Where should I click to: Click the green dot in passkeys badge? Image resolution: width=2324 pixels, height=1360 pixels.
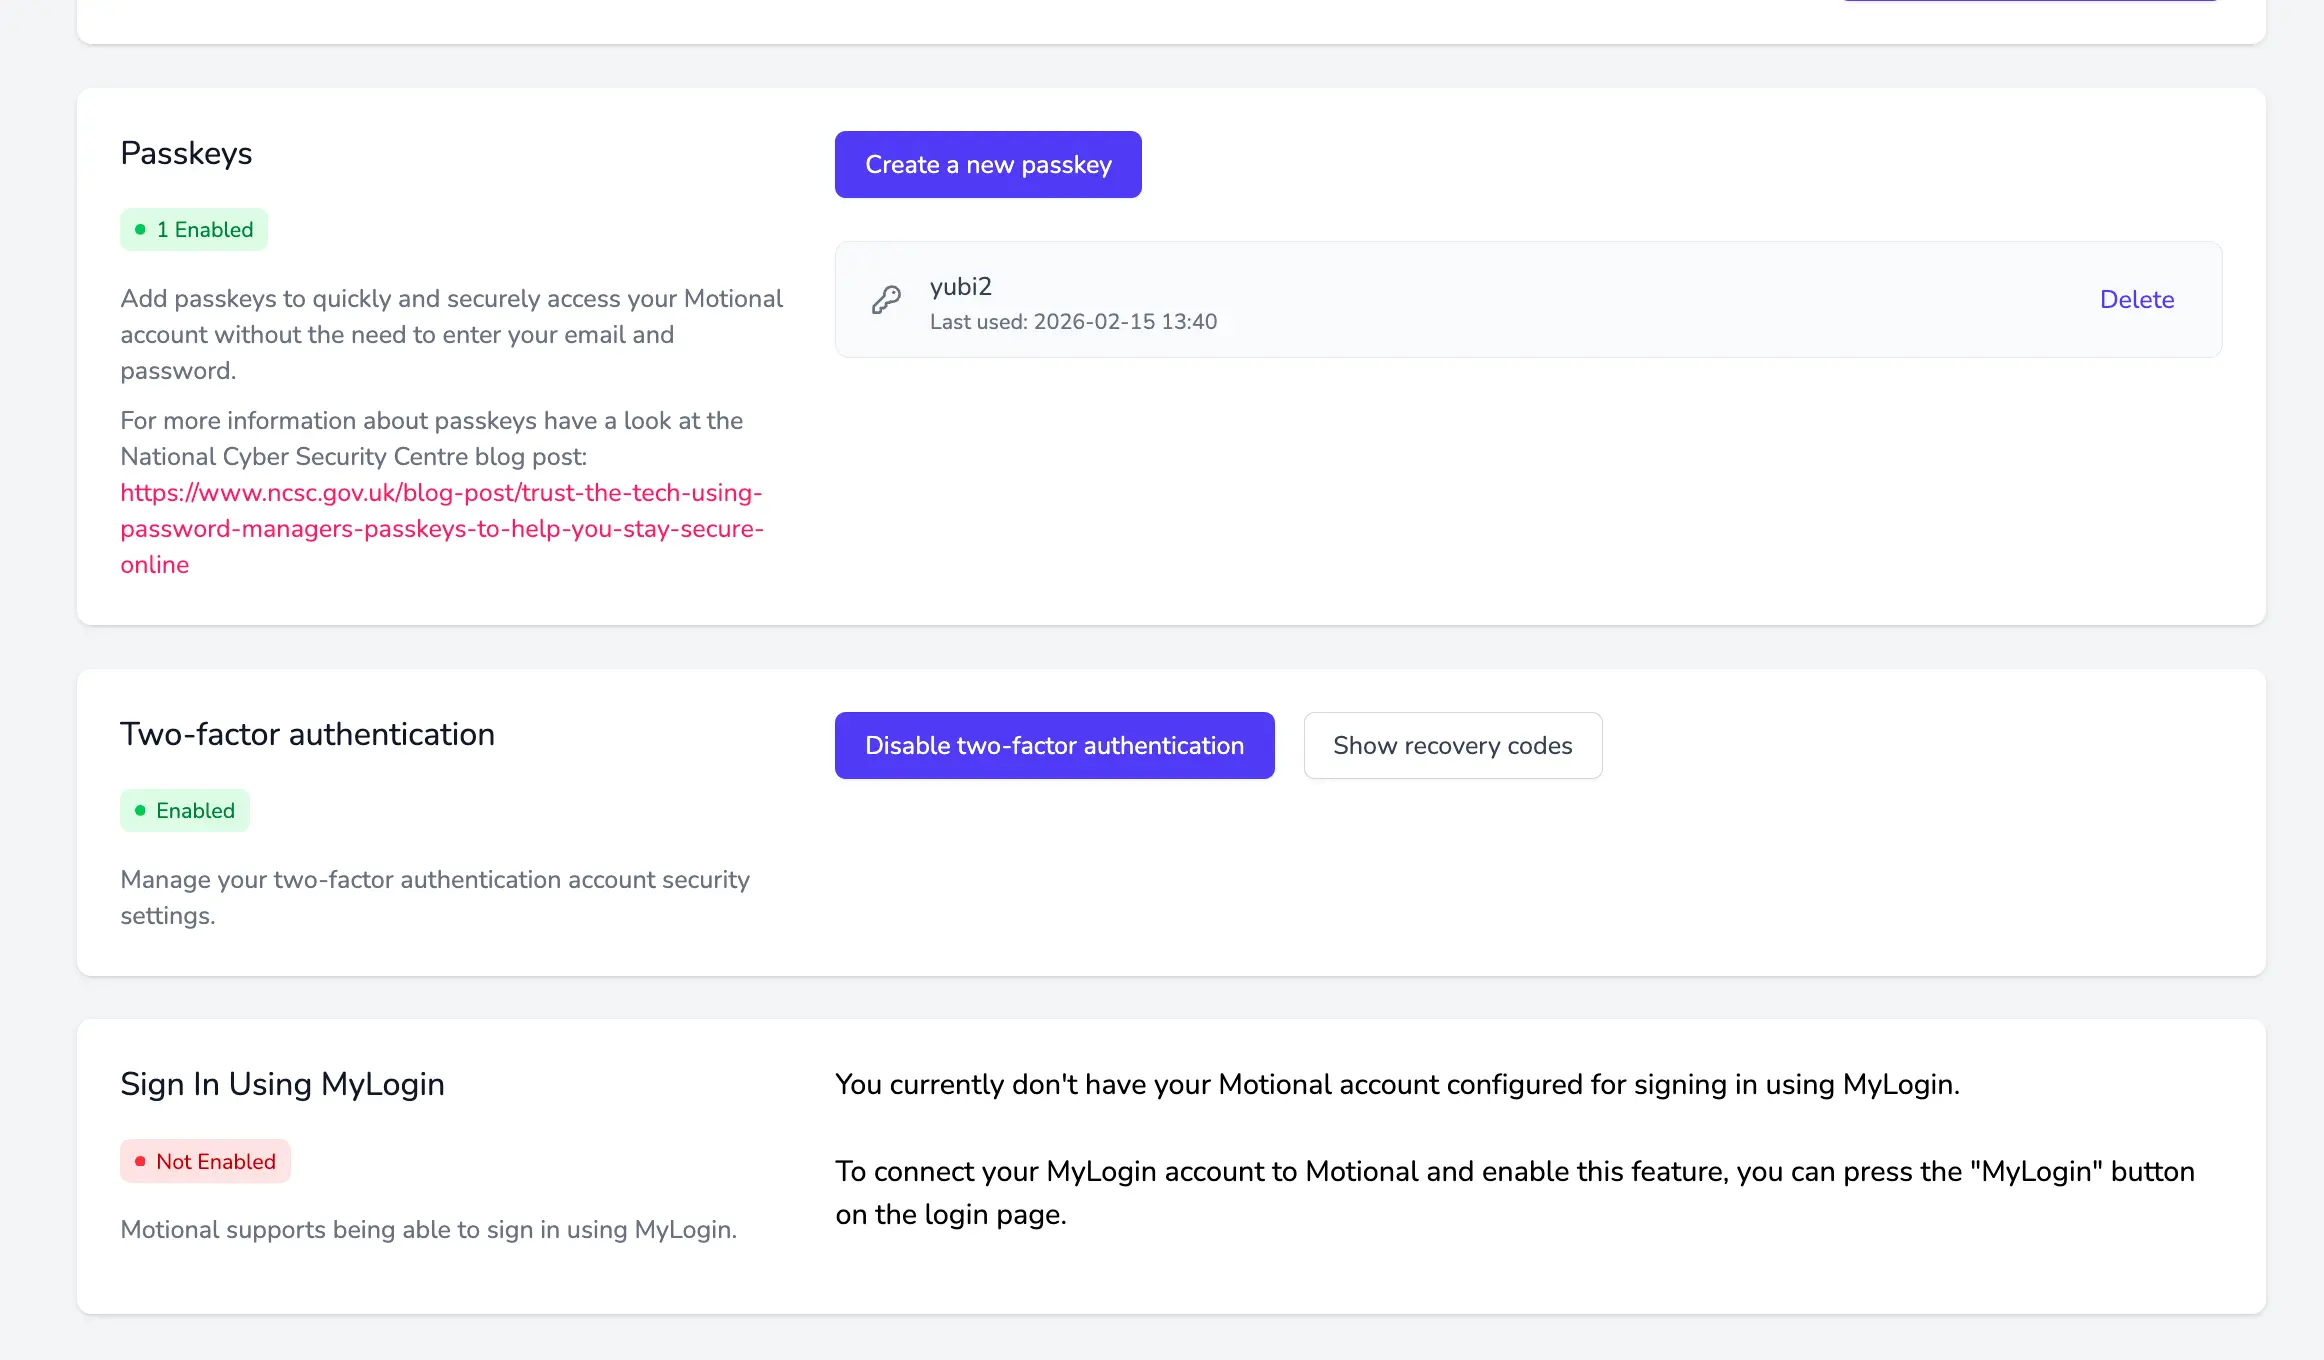pos(140,229)
